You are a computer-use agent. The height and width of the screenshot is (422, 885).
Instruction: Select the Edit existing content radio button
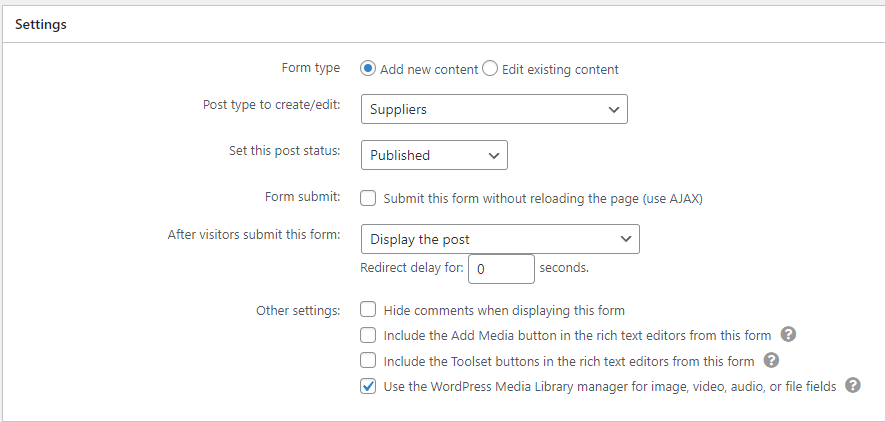(490, 69)
